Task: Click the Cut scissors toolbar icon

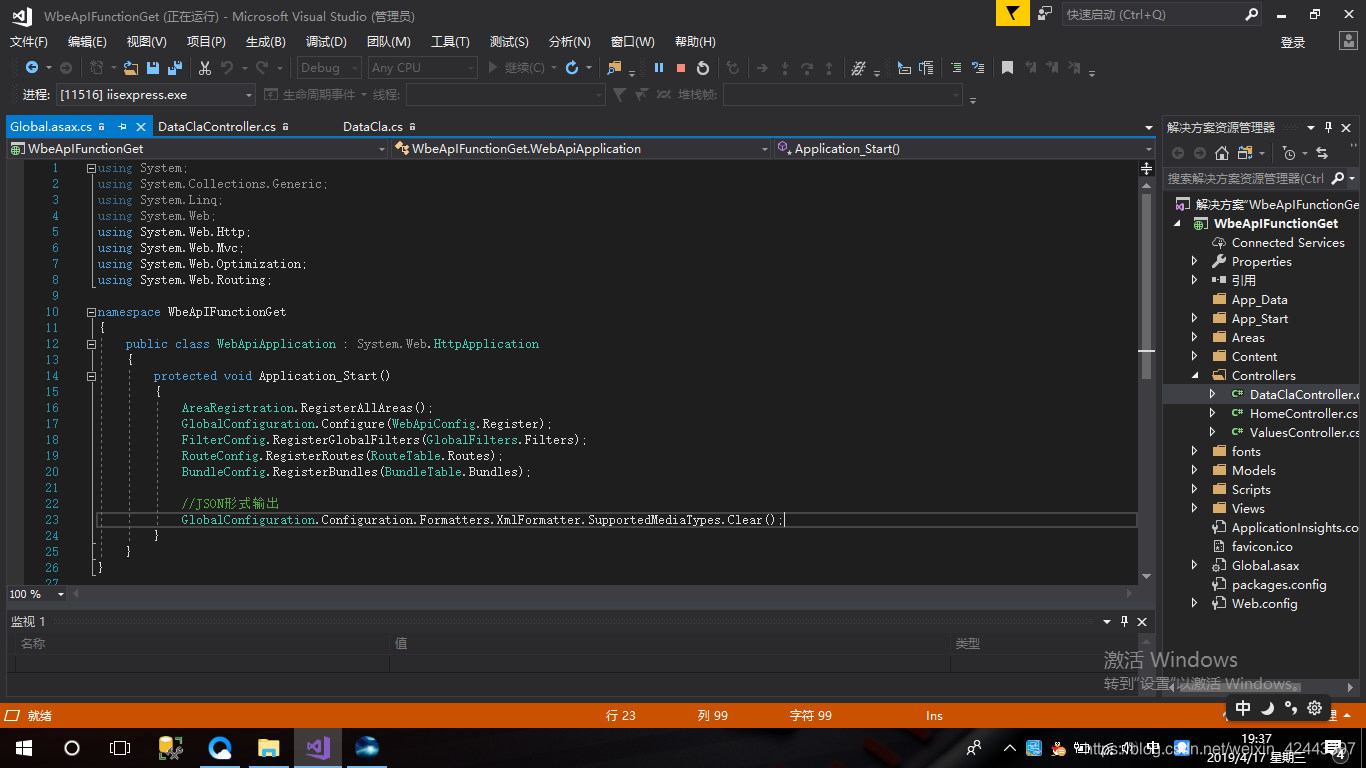Action: pos(205,68)
